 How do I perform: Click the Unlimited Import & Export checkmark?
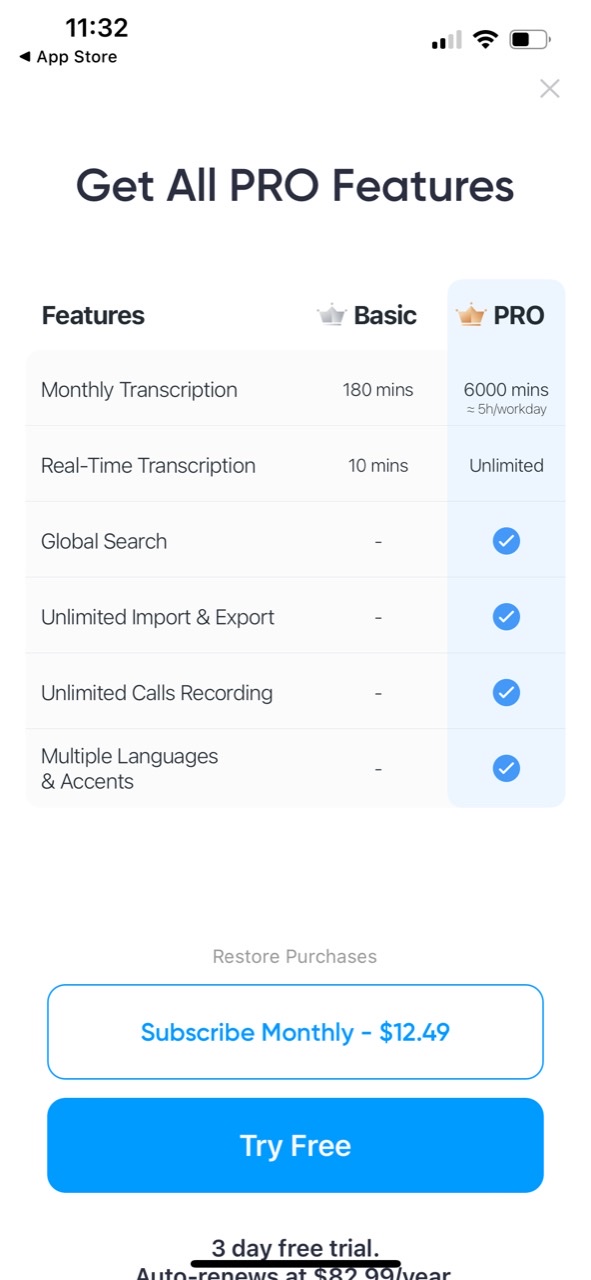click(506, 616)
